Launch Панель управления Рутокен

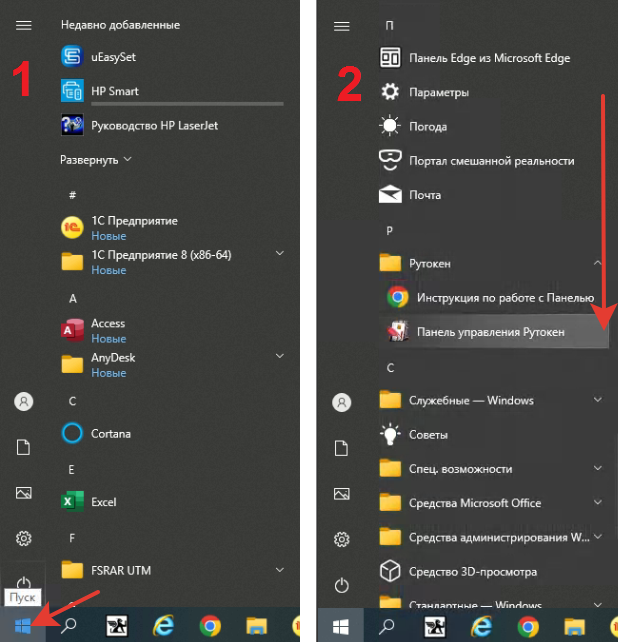tap(493, 332)
